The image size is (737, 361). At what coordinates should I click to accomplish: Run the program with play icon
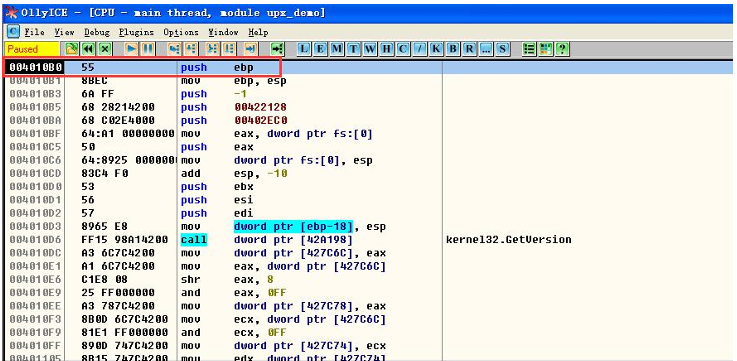[x=132, y=49]
